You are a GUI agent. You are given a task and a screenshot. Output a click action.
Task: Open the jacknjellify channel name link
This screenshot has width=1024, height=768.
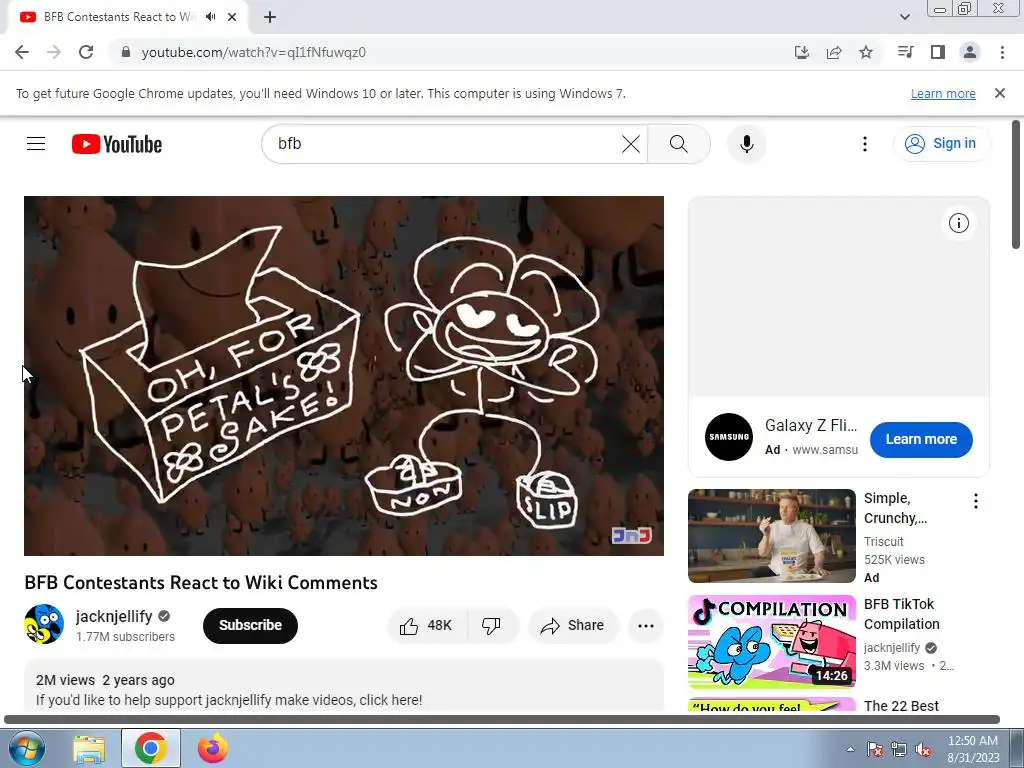coord(114,616)
